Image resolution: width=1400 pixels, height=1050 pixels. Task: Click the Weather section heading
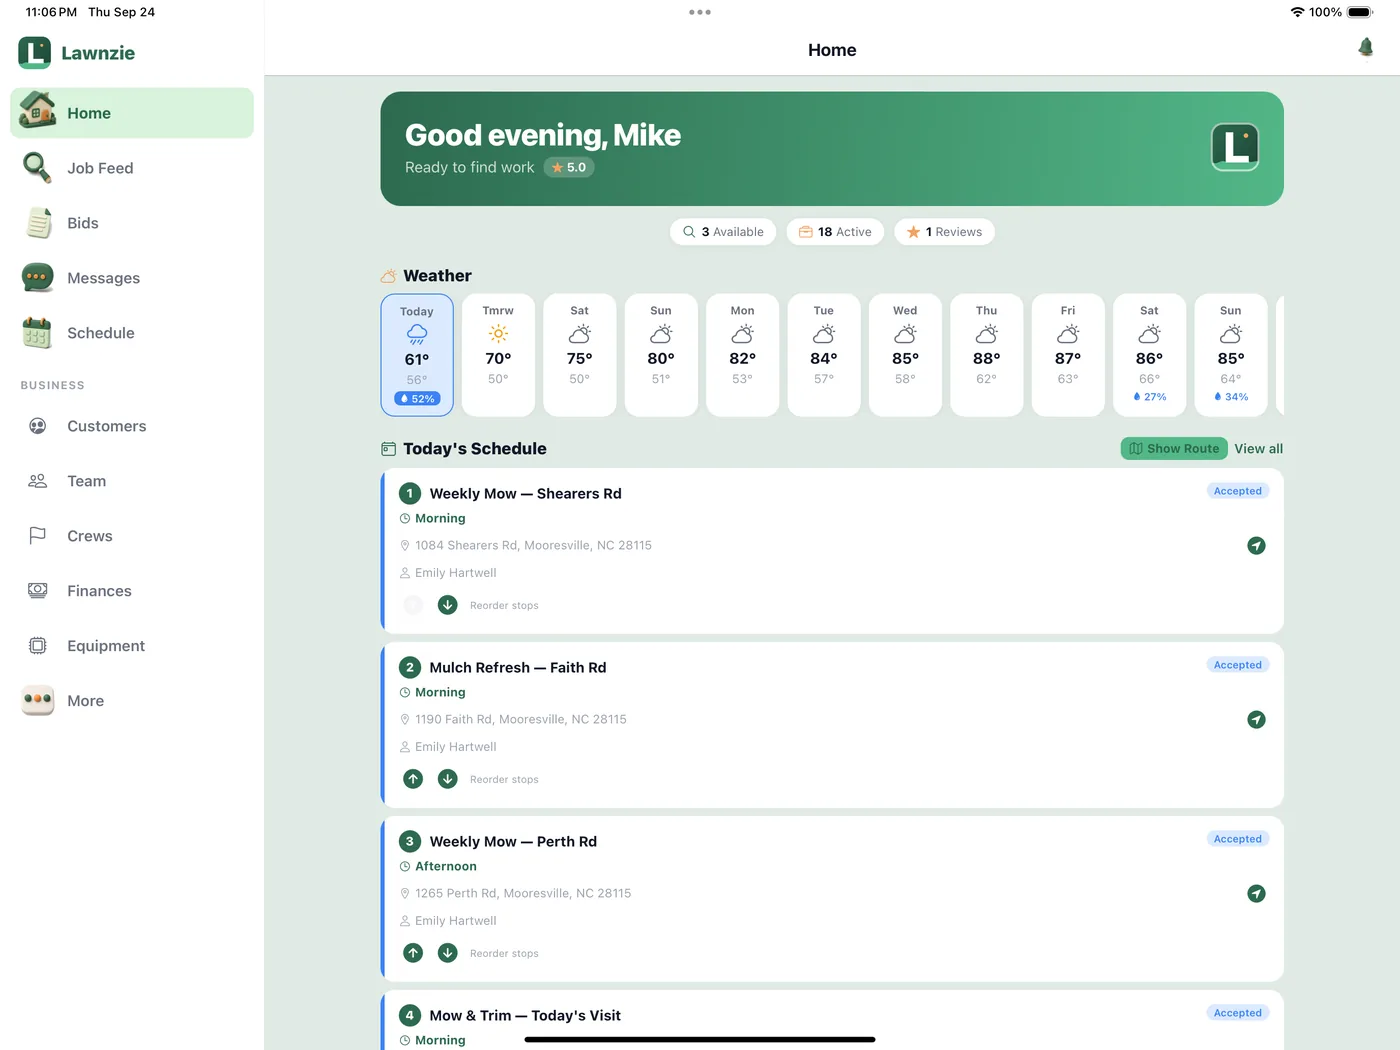click(x=437, y=276)
